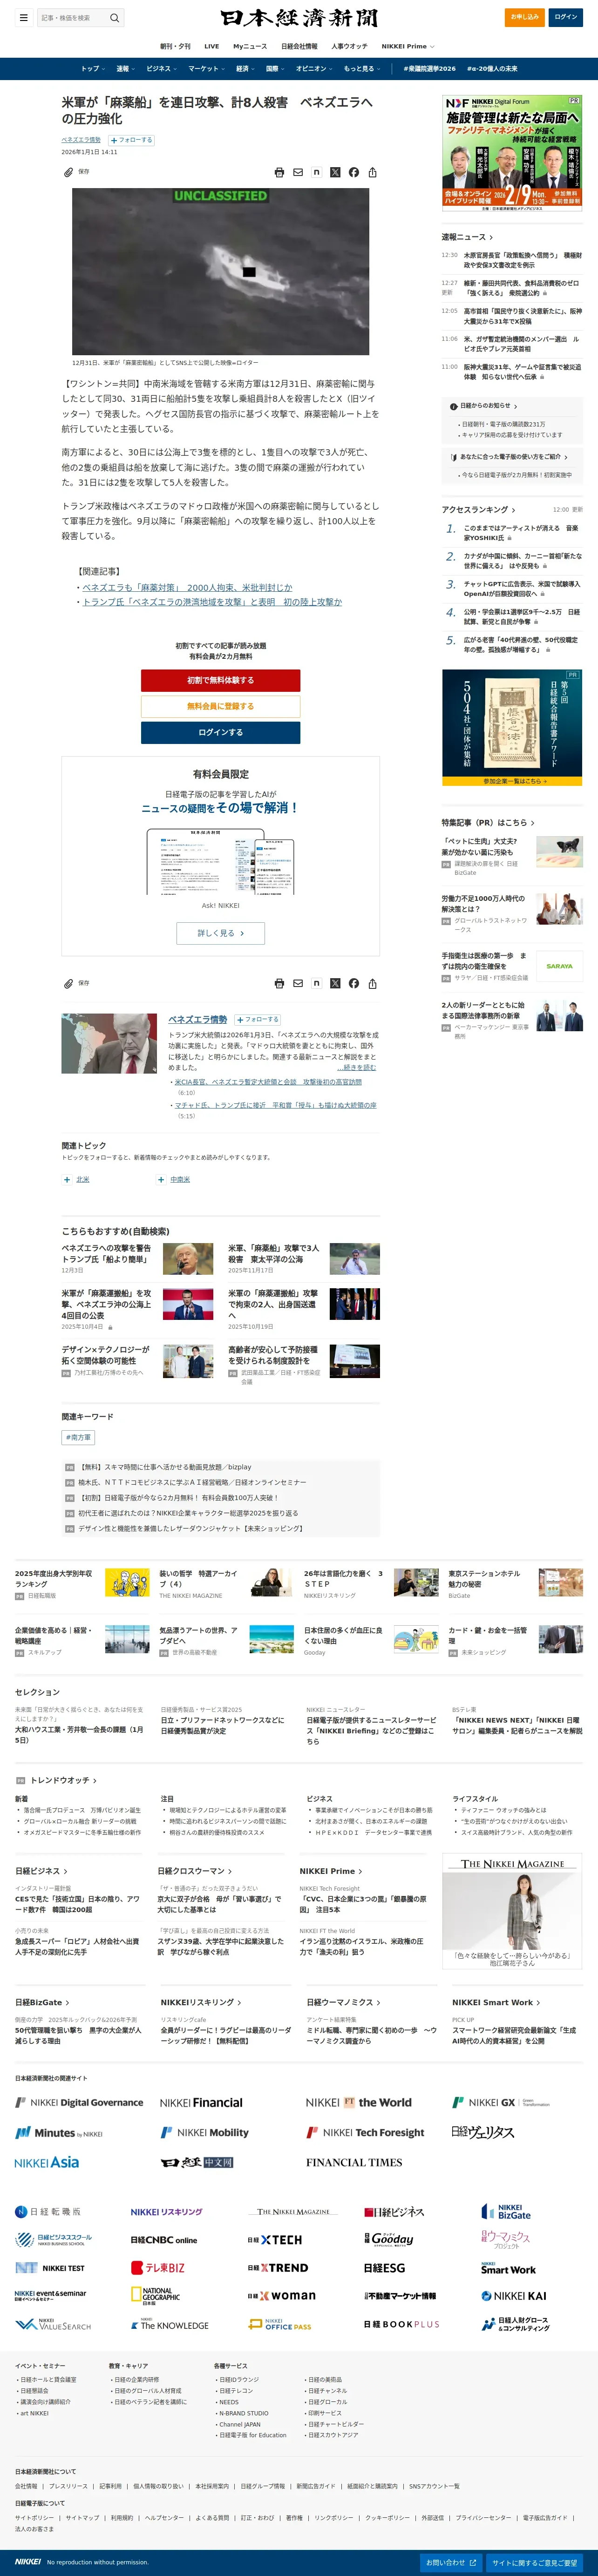Expand the マーケット navigation dropdown
Screen dimensions: 598x2576
tap(206, 69)
